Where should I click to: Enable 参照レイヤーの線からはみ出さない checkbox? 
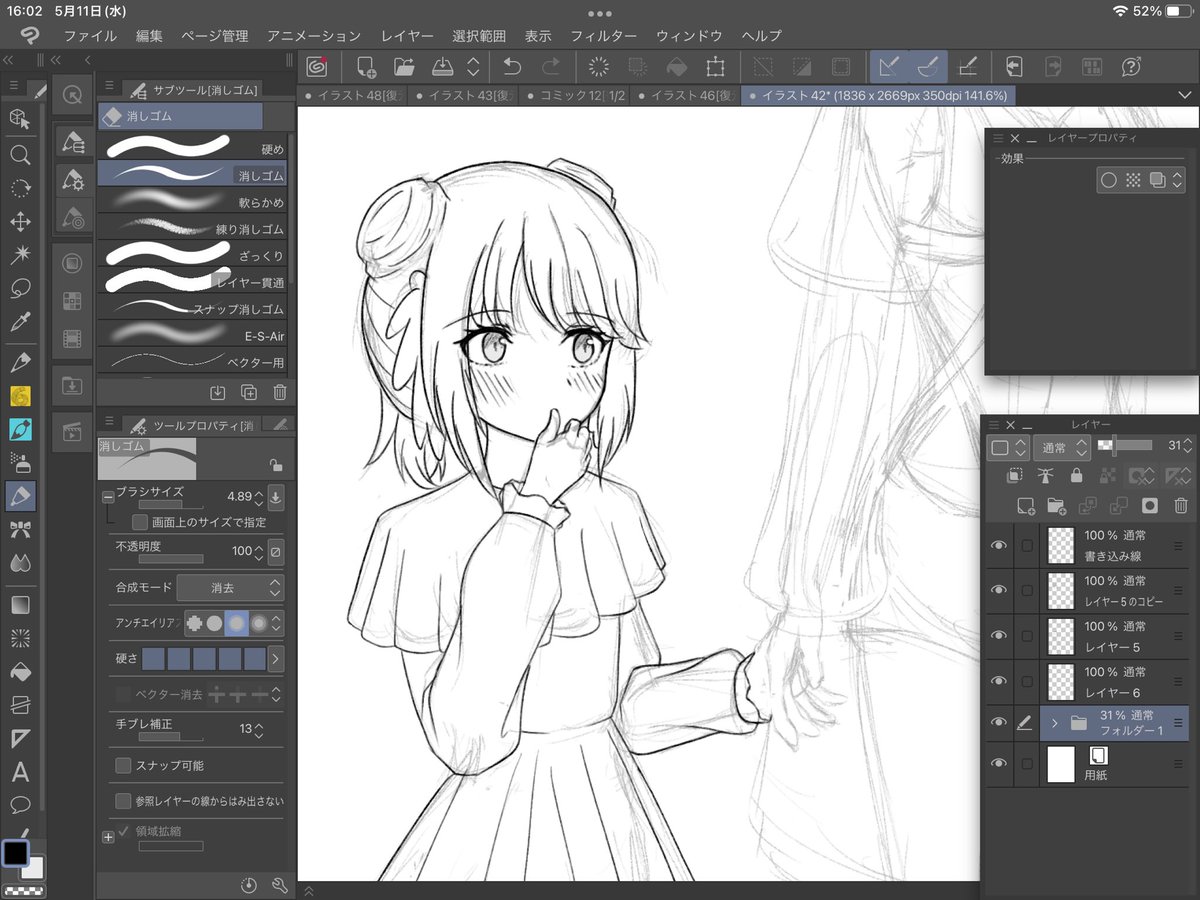coord(124,801)
